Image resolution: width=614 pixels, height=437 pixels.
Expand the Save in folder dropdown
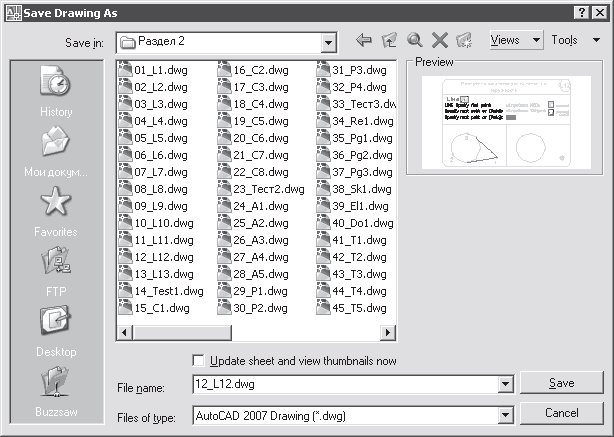(x=328, y=42)
